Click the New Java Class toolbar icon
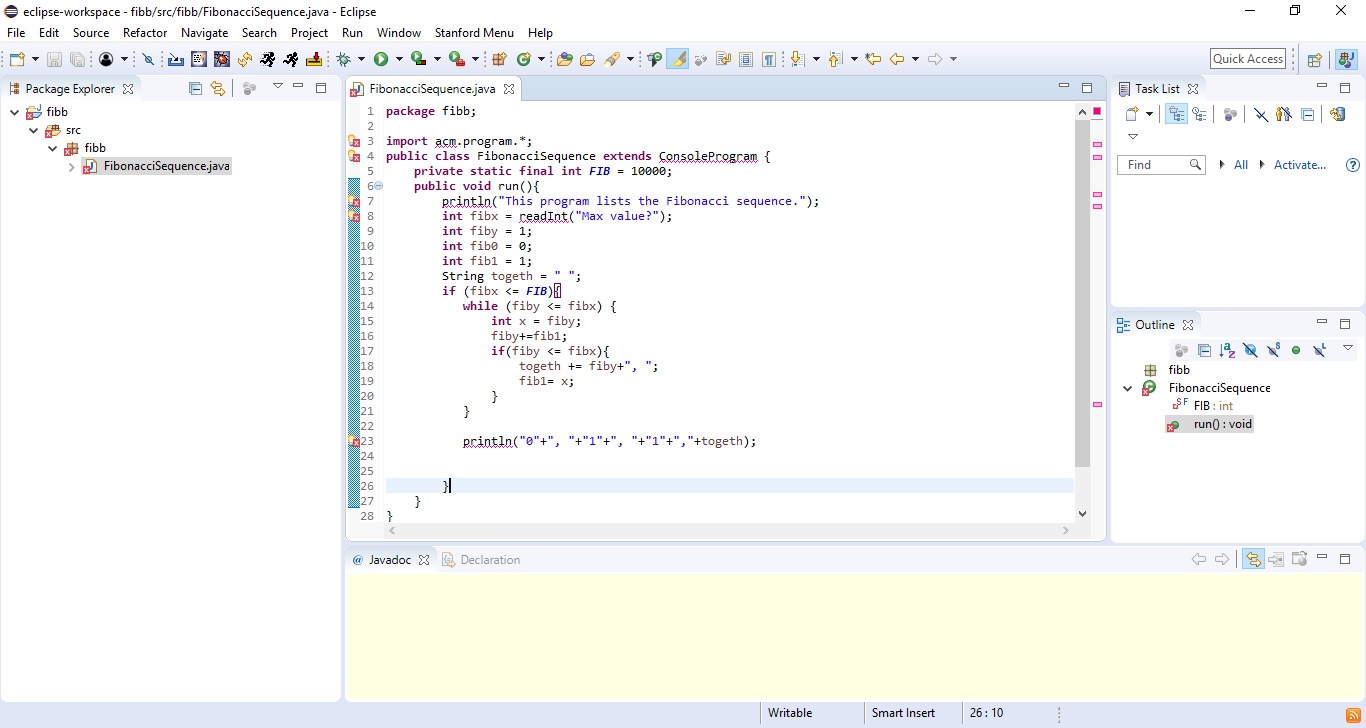Viewport: 1366px width, 728px height. 522,59
